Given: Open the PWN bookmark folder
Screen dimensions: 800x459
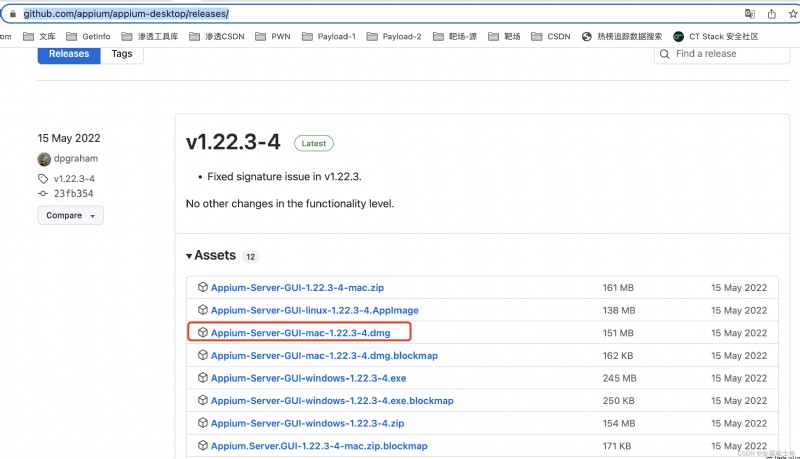Looking at the screenshot, I should click(273, 36).
